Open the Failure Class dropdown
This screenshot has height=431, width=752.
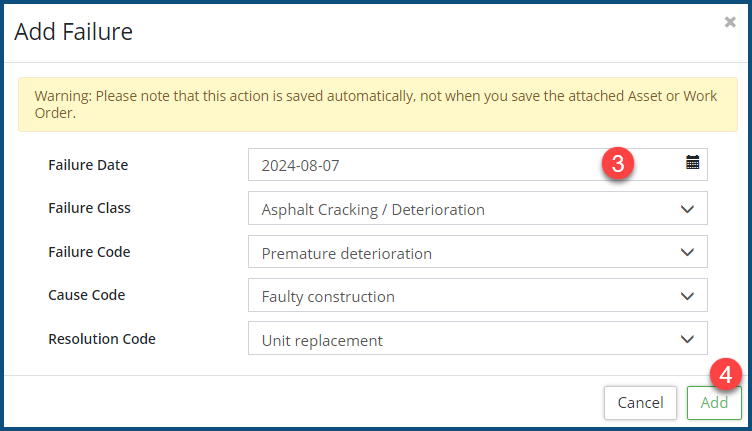(x=477, y=209)
